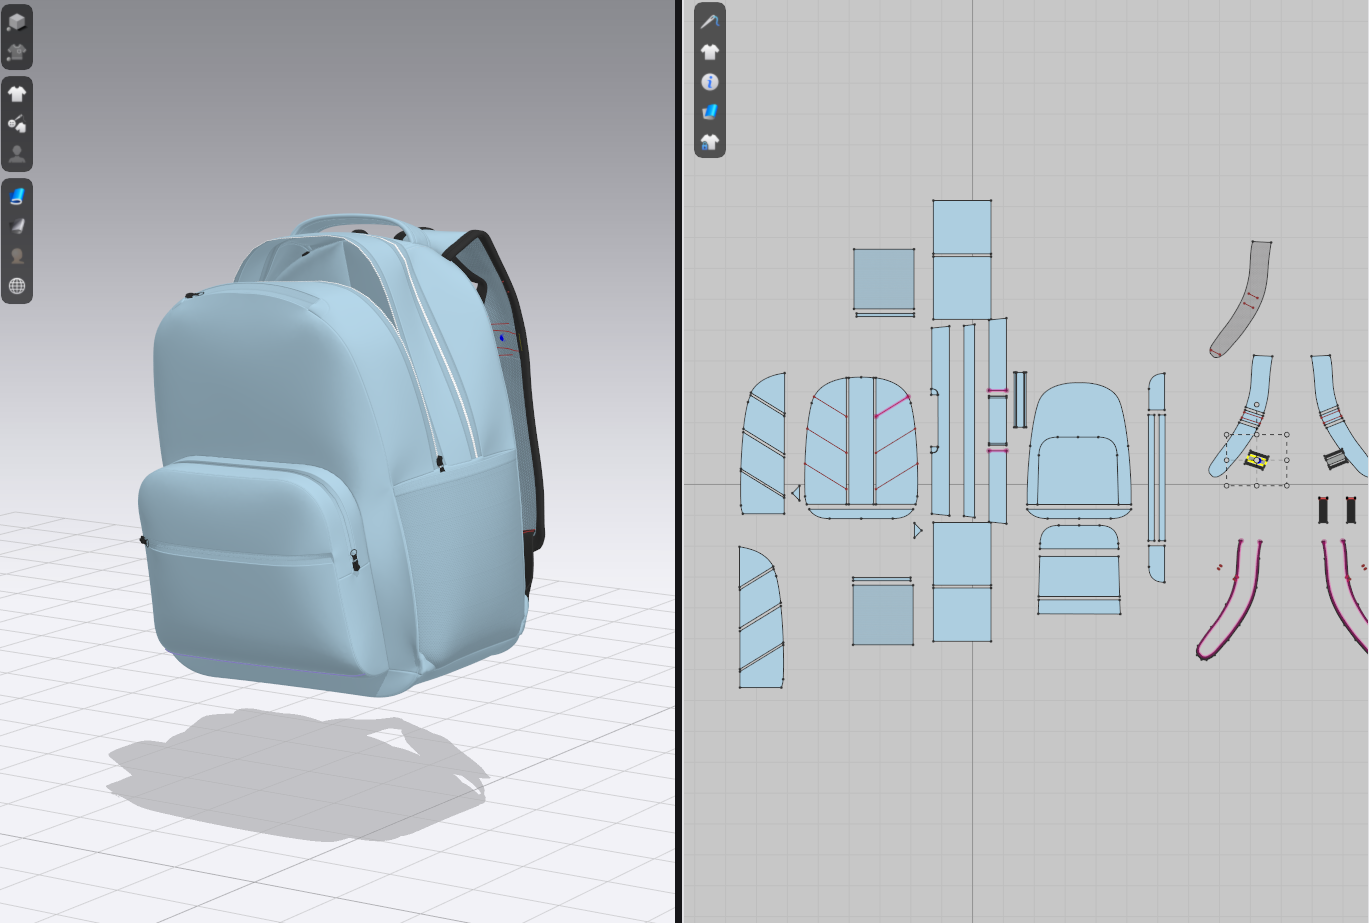The height and width of the screenshot is (923, 1369).
Task: Click the main compartment zipper pull on 3D backpack
Action: (440, 463)
